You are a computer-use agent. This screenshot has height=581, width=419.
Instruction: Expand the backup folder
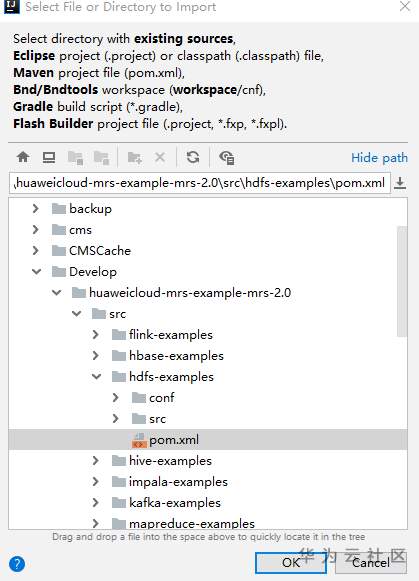36,209
